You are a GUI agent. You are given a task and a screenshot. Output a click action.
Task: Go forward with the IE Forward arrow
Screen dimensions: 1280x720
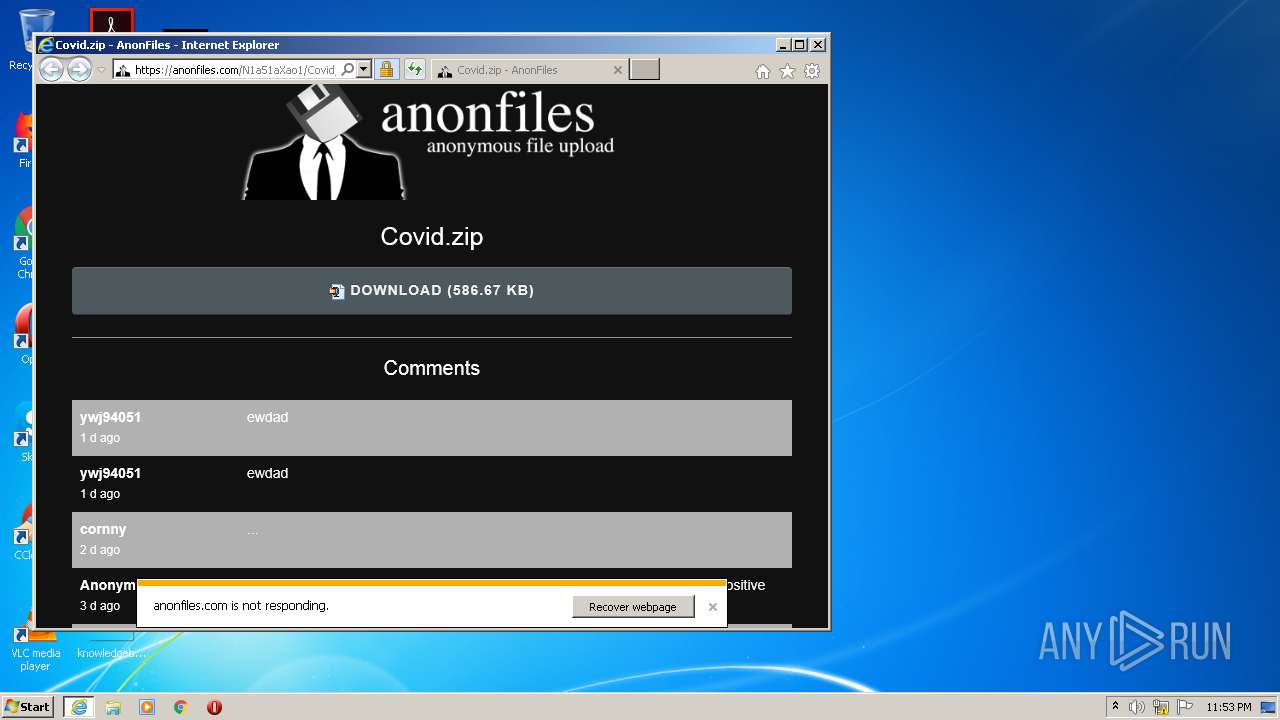click(79, 69)
